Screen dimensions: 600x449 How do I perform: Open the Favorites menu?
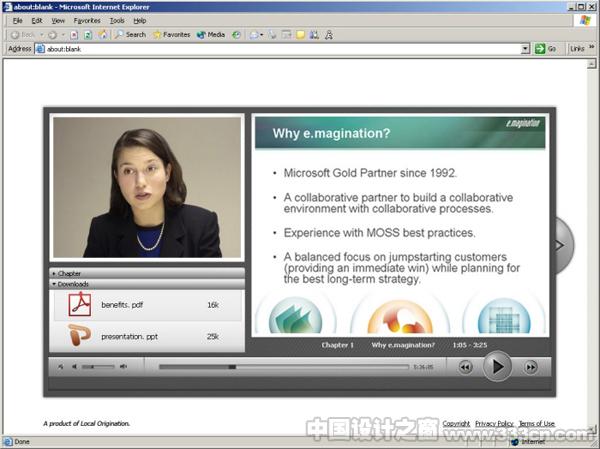pyautogui.click(x=87, y=21)
